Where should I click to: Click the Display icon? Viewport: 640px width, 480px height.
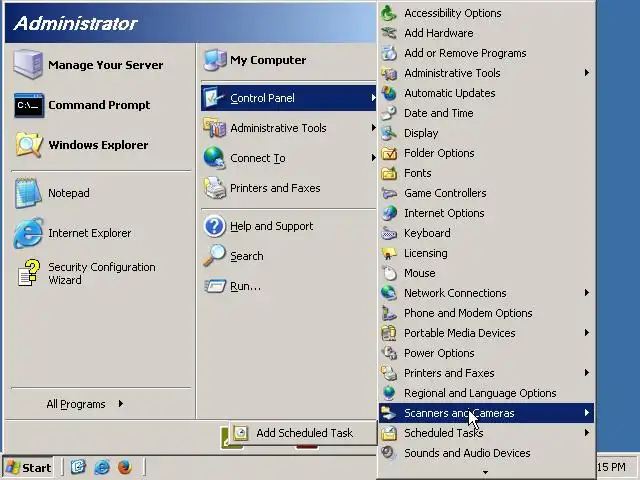389,133
